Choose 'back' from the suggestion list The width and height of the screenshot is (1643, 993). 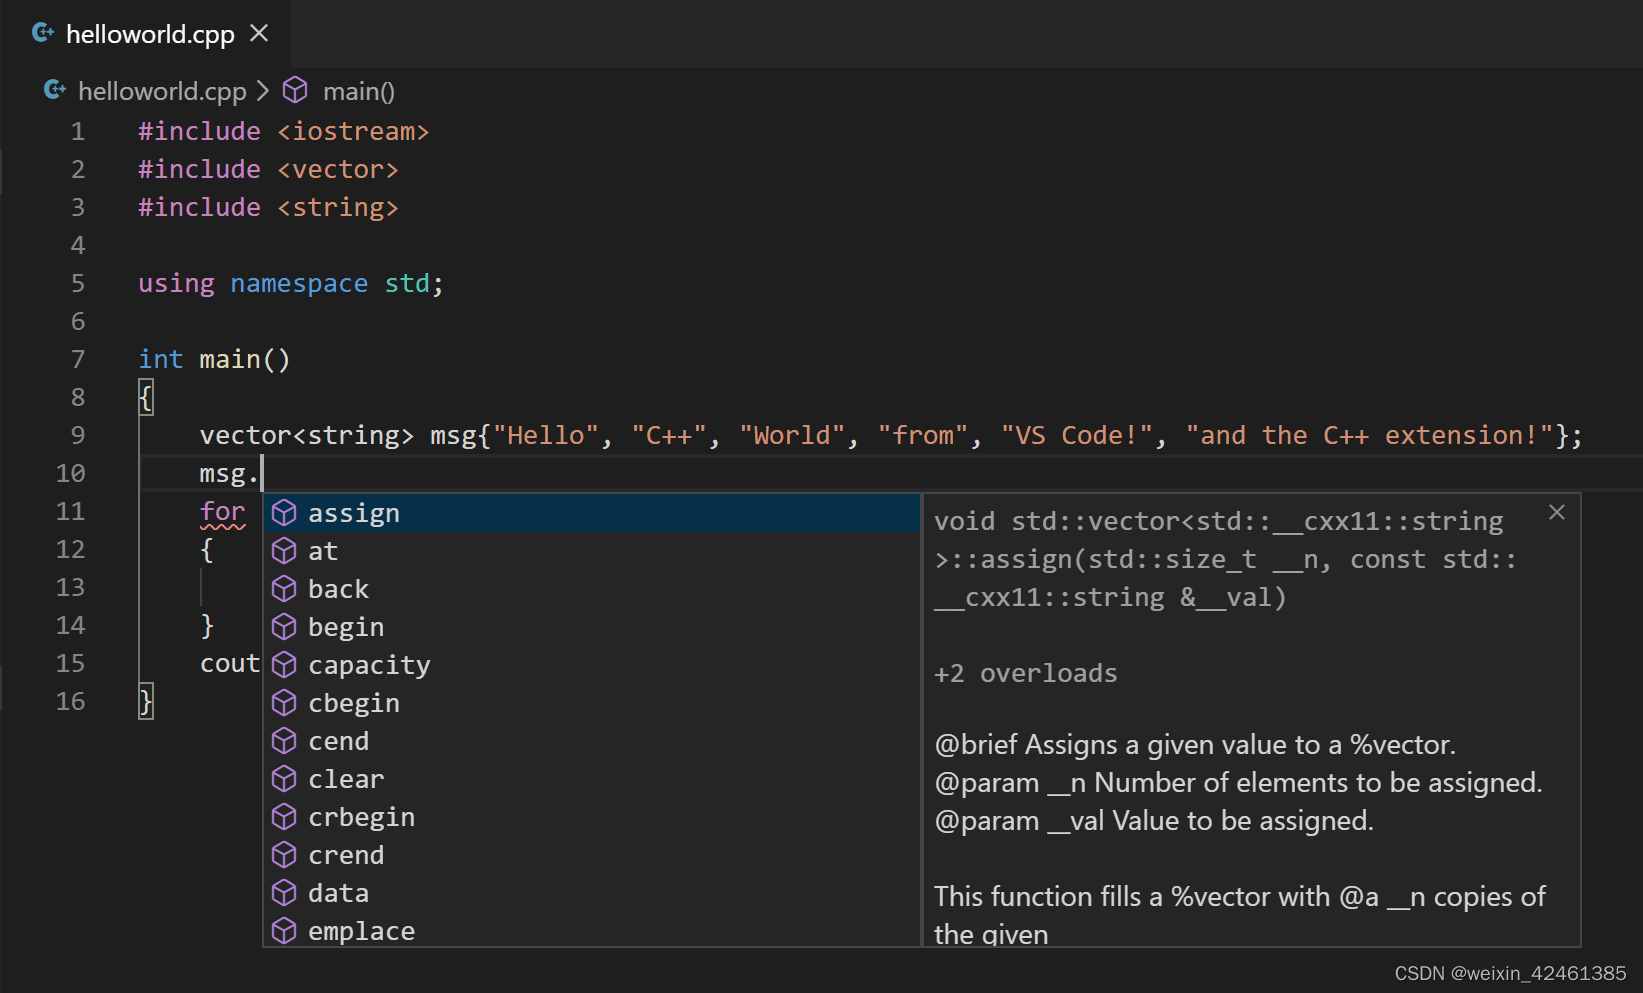point(338,589)
